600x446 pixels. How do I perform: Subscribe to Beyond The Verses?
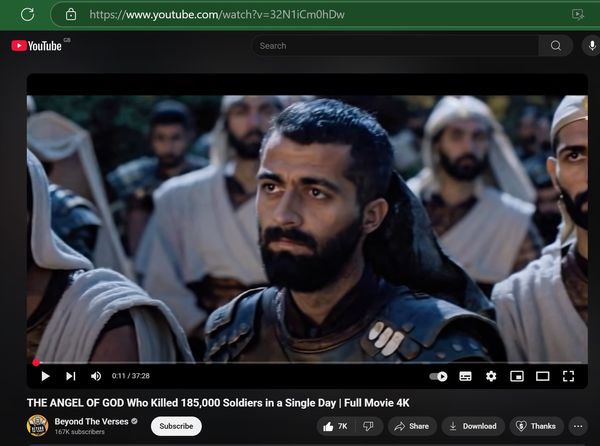point(176,426)
